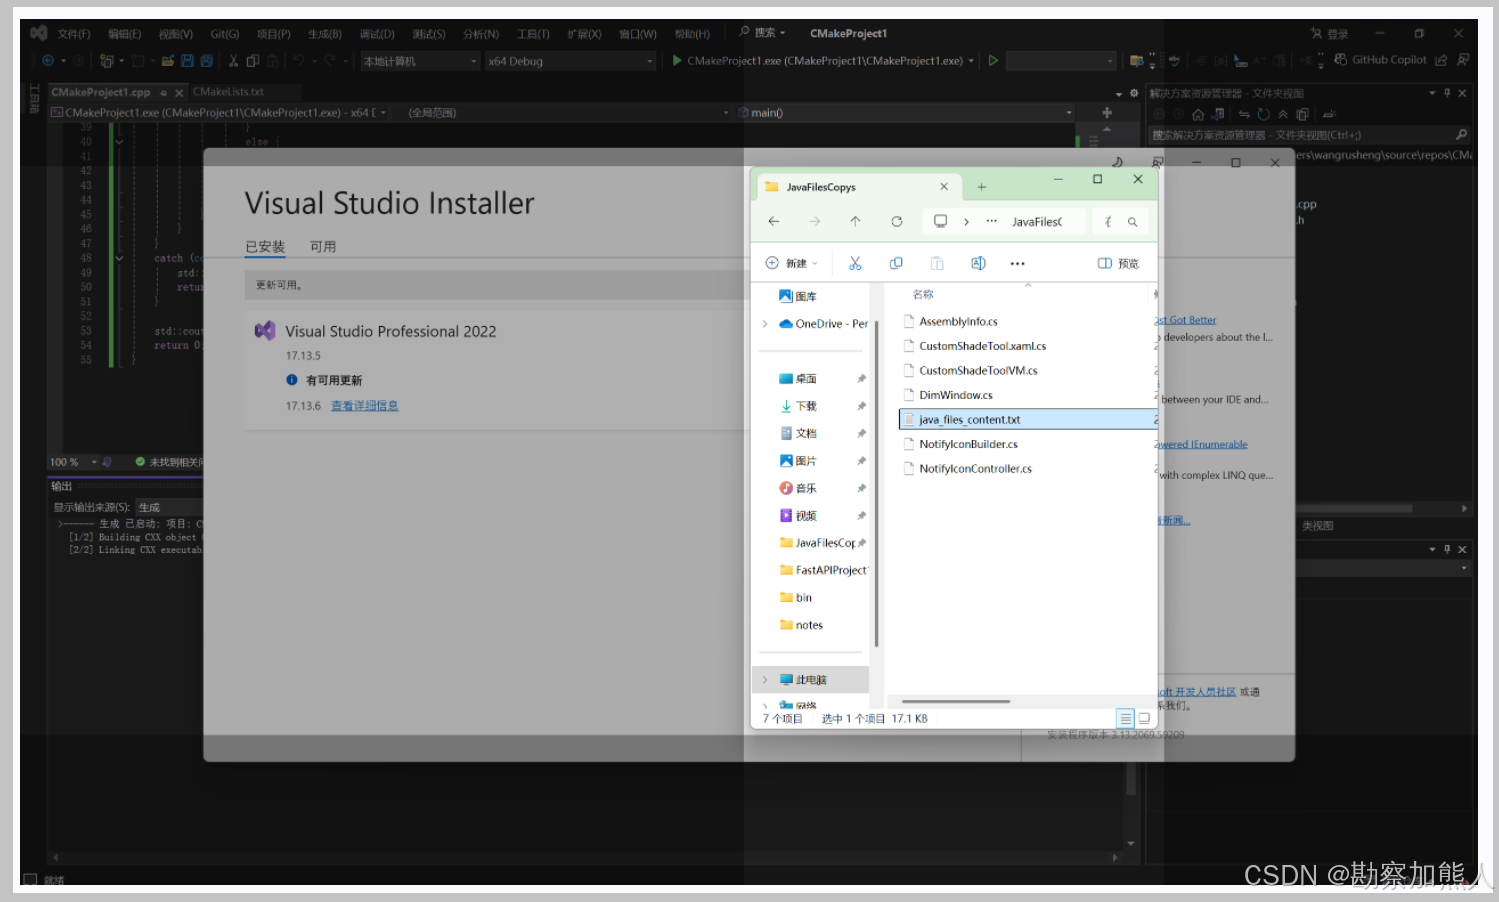Click horizontal scrollbar in File Explorer file list

(x=955, y=702)
